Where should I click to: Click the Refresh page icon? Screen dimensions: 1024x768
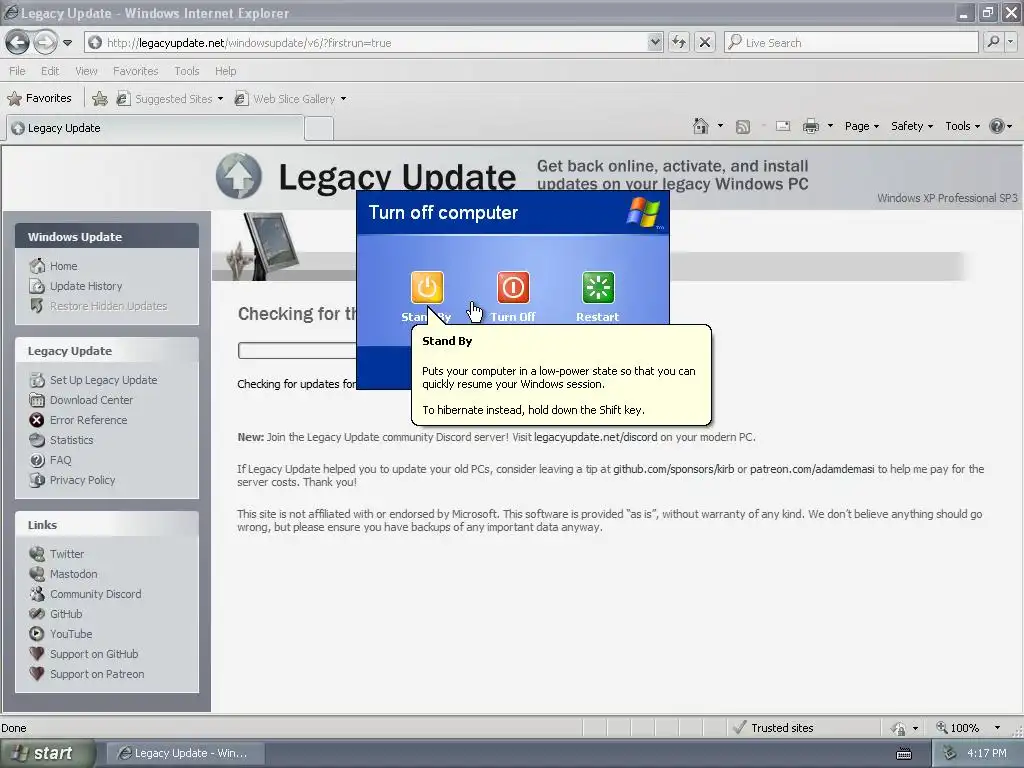[679, 42]
